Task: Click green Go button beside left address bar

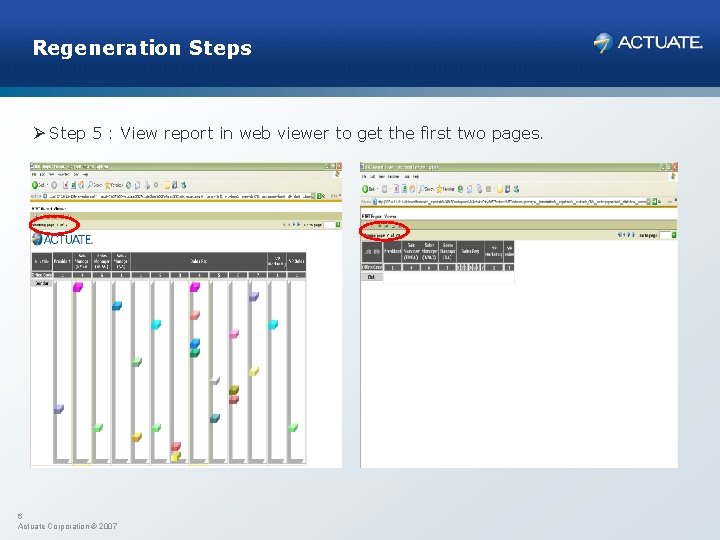Action: (319, 197)
